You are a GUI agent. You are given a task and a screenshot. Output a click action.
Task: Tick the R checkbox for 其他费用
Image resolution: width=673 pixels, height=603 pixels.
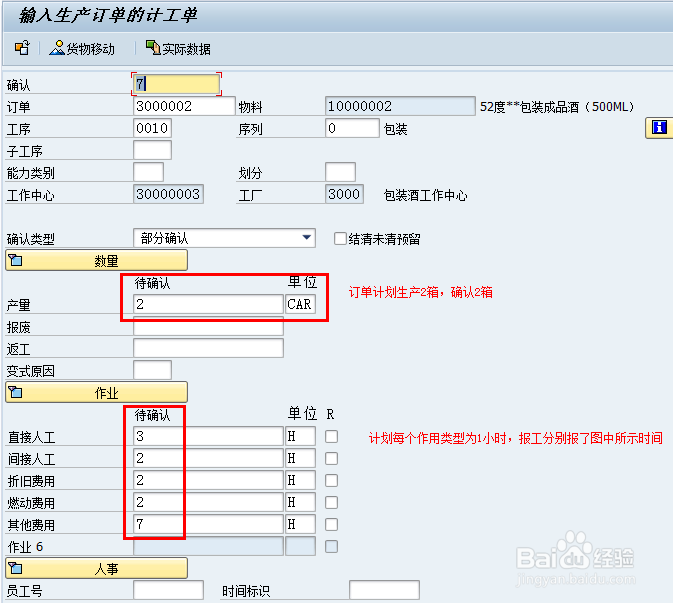[331, 524]
